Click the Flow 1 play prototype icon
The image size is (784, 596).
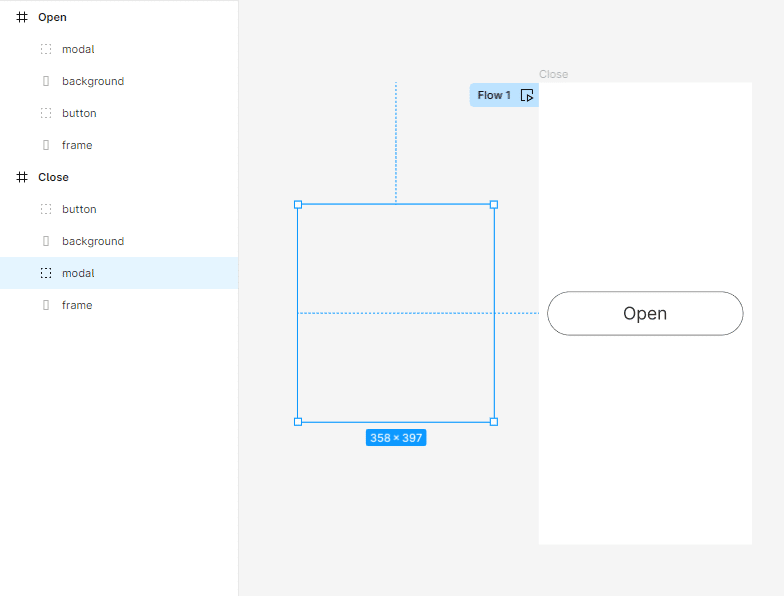(x=527, y=95)
